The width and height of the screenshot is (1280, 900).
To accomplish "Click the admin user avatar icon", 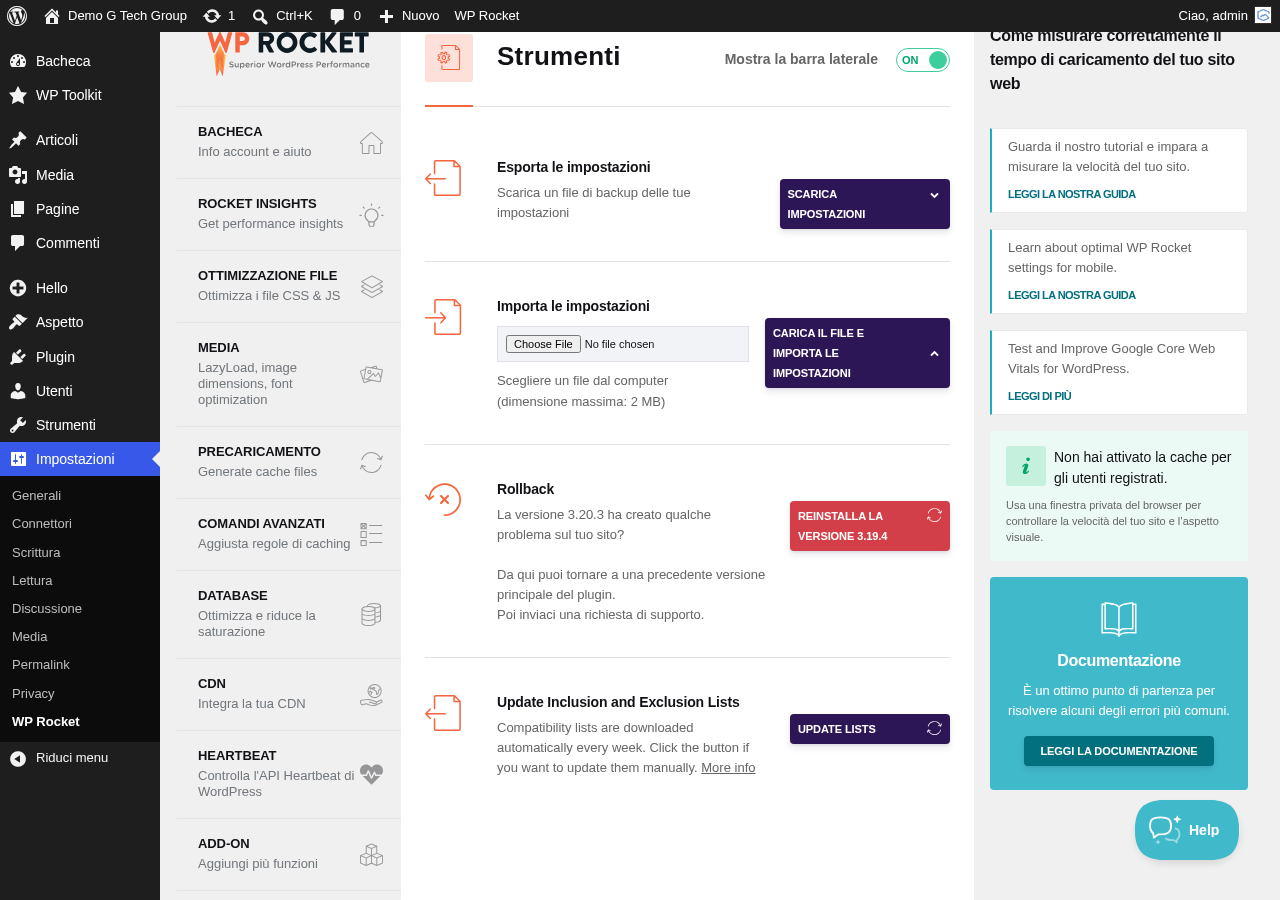I will [x=1263, y=15].
